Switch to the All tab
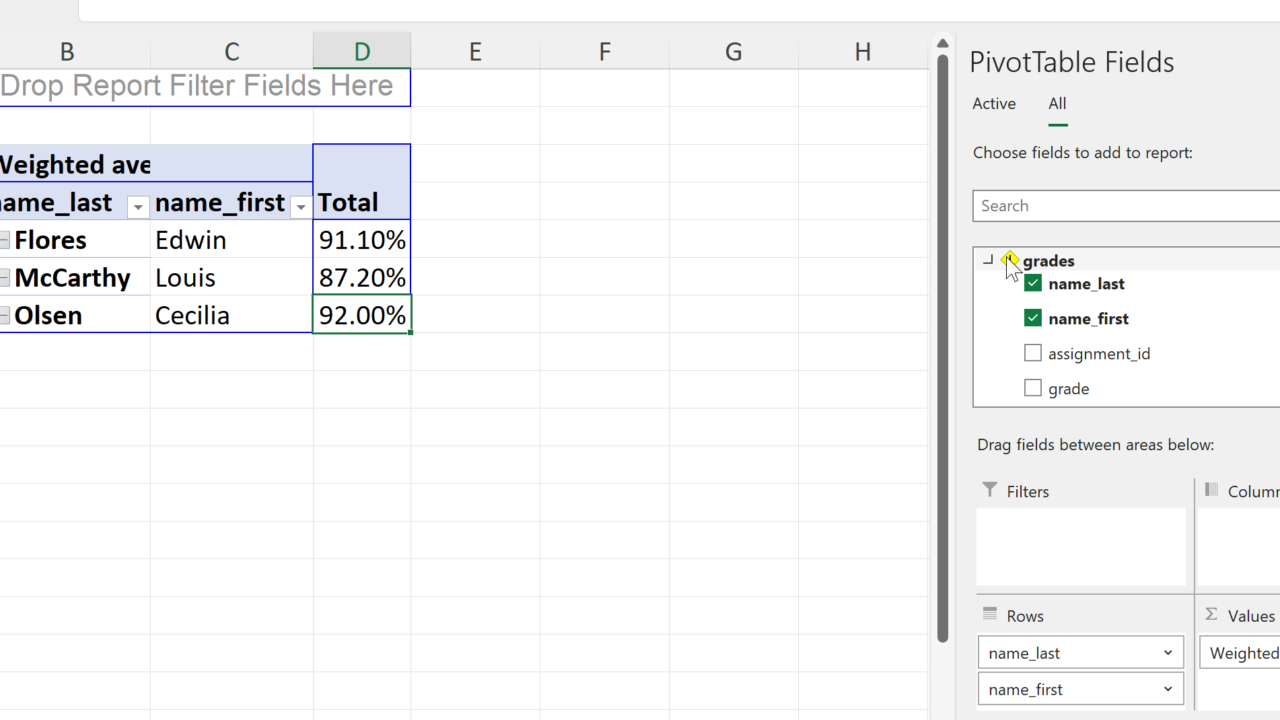Viewport: 1280px width, 720px height. 1057,104
